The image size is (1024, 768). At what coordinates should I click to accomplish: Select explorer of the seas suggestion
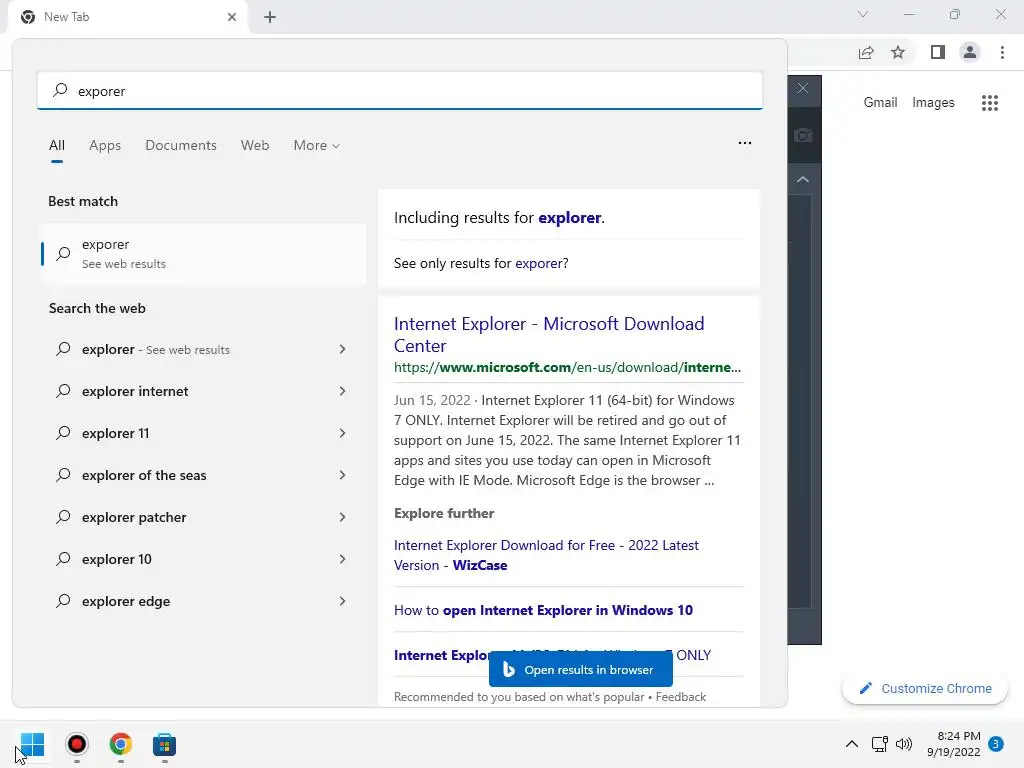pos(189,475)
